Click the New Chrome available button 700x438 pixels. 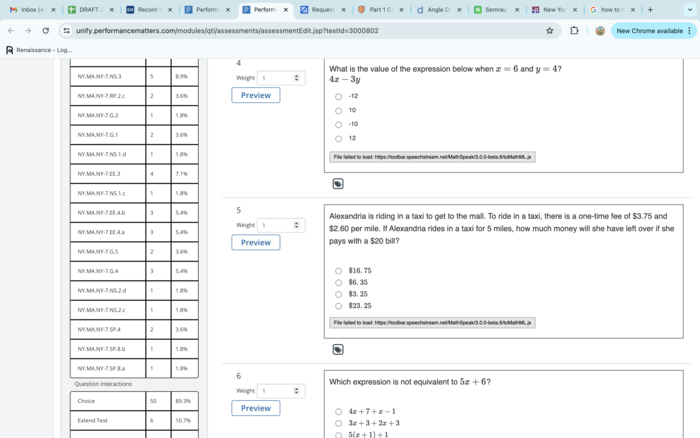click(652, 31)
